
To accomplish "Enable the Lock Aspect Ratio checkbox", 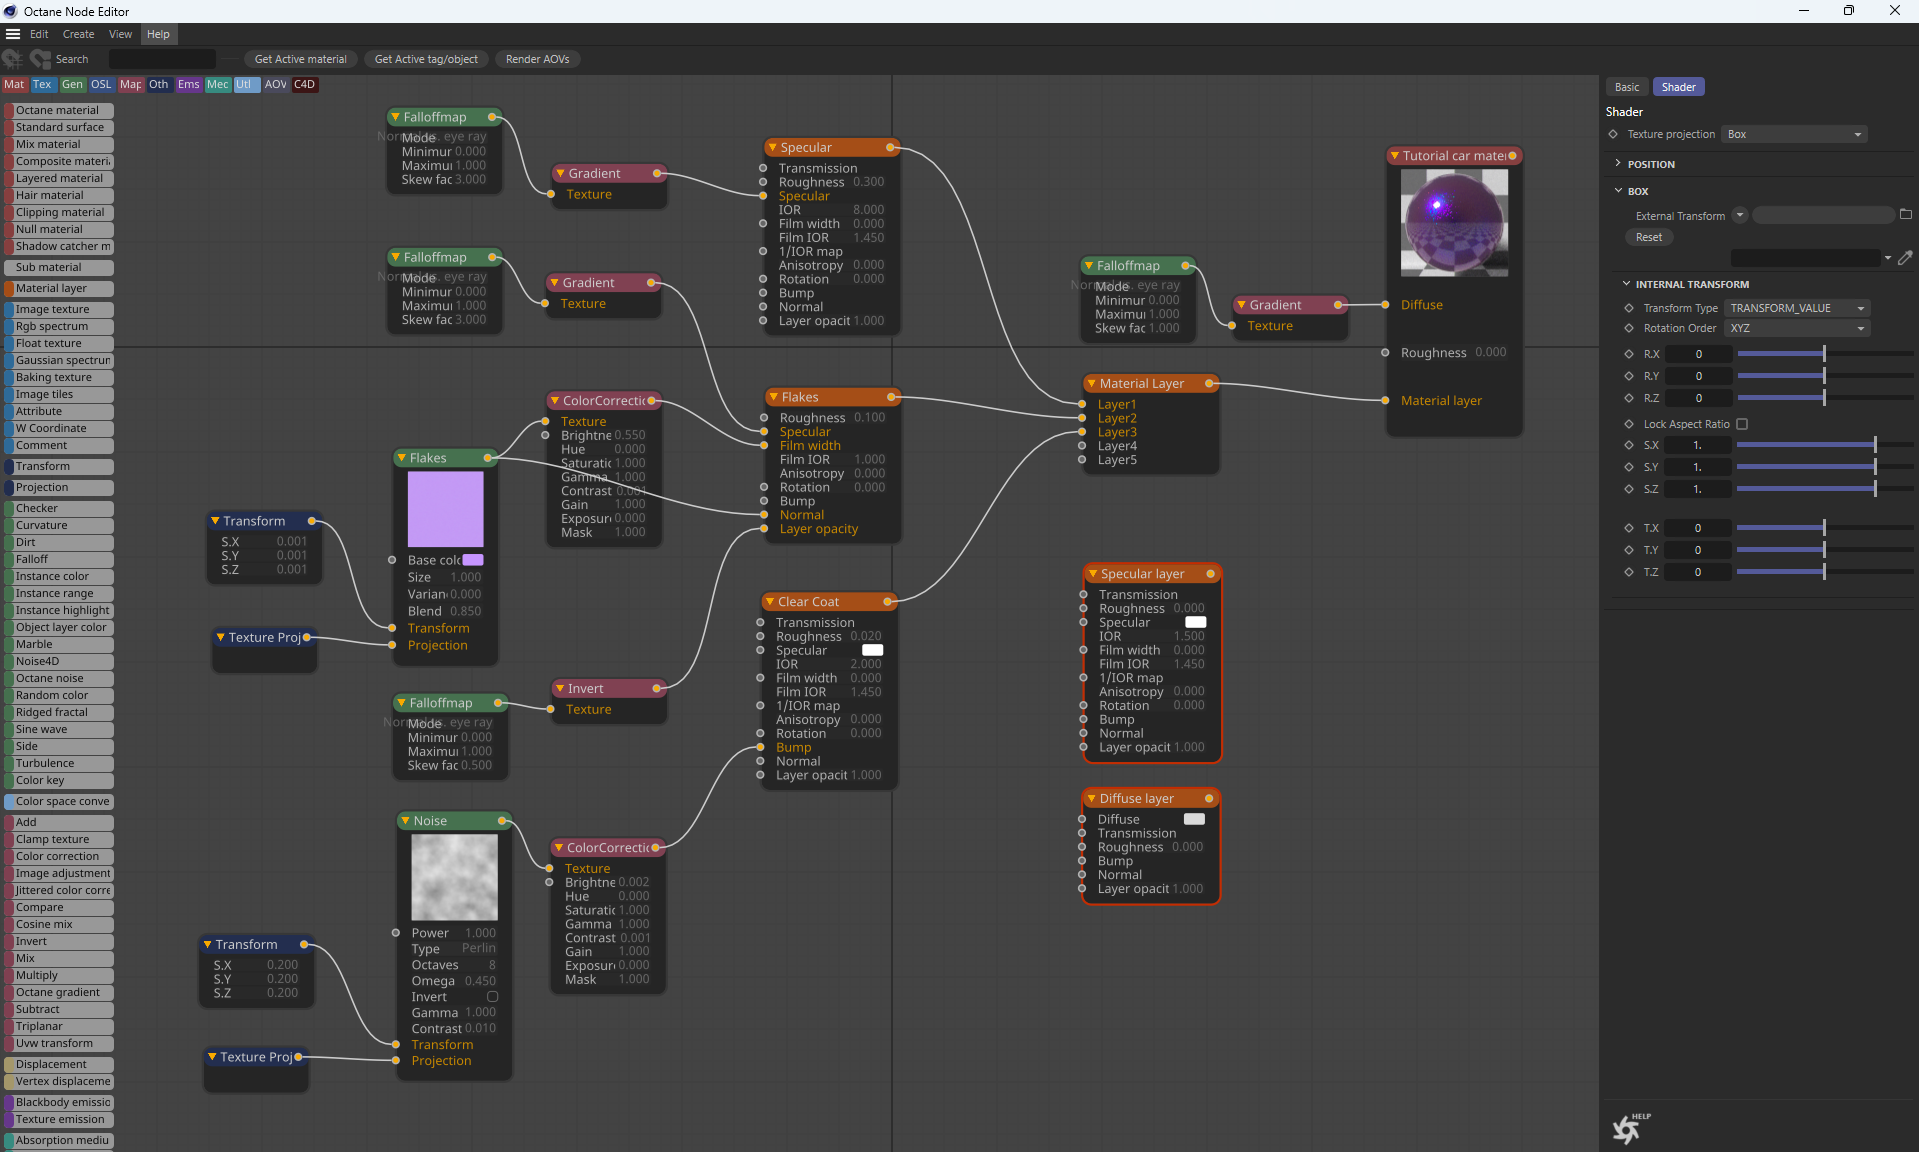I will (x=1742, y=424).
